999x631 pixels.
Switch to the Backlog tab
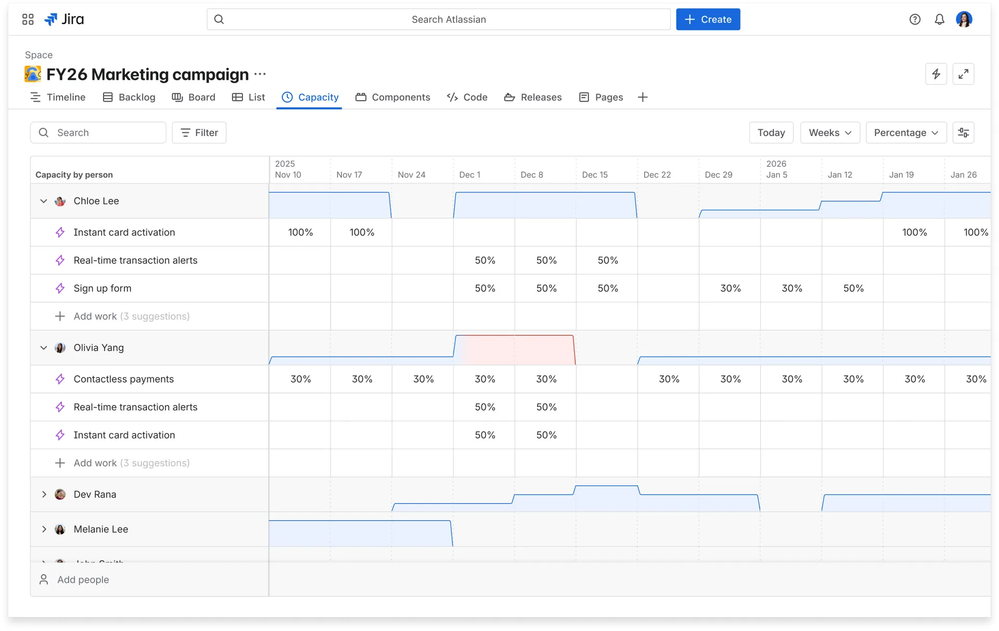tap(129, 97)
